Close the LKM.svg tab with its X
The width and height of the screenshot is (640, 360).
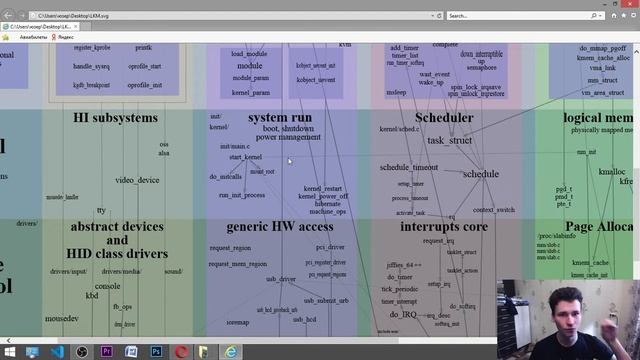click(x=76, y=26)
